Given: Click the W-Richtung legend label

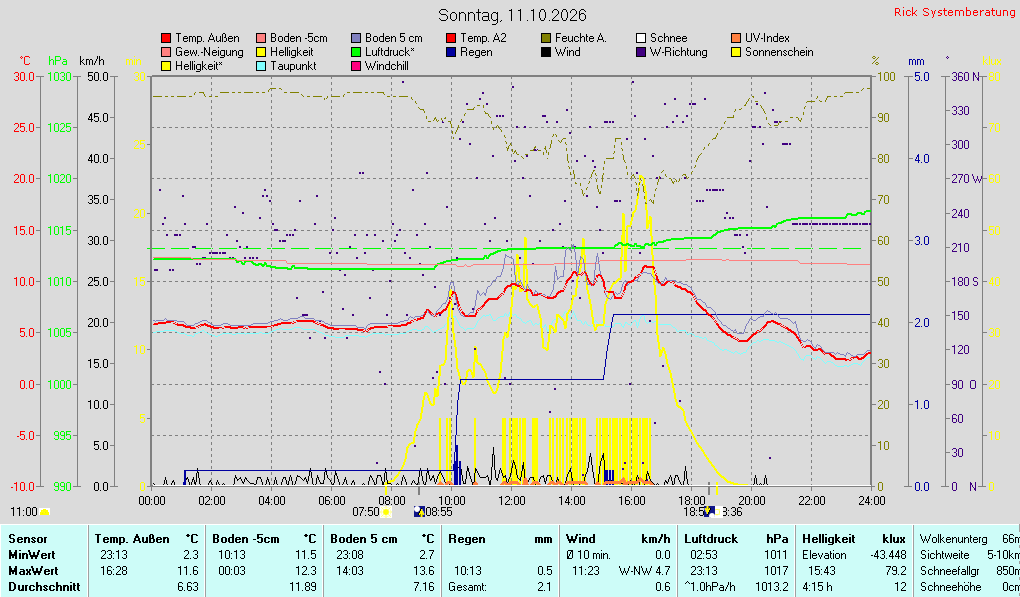Looking at the screenshot, I should [678, 52].
